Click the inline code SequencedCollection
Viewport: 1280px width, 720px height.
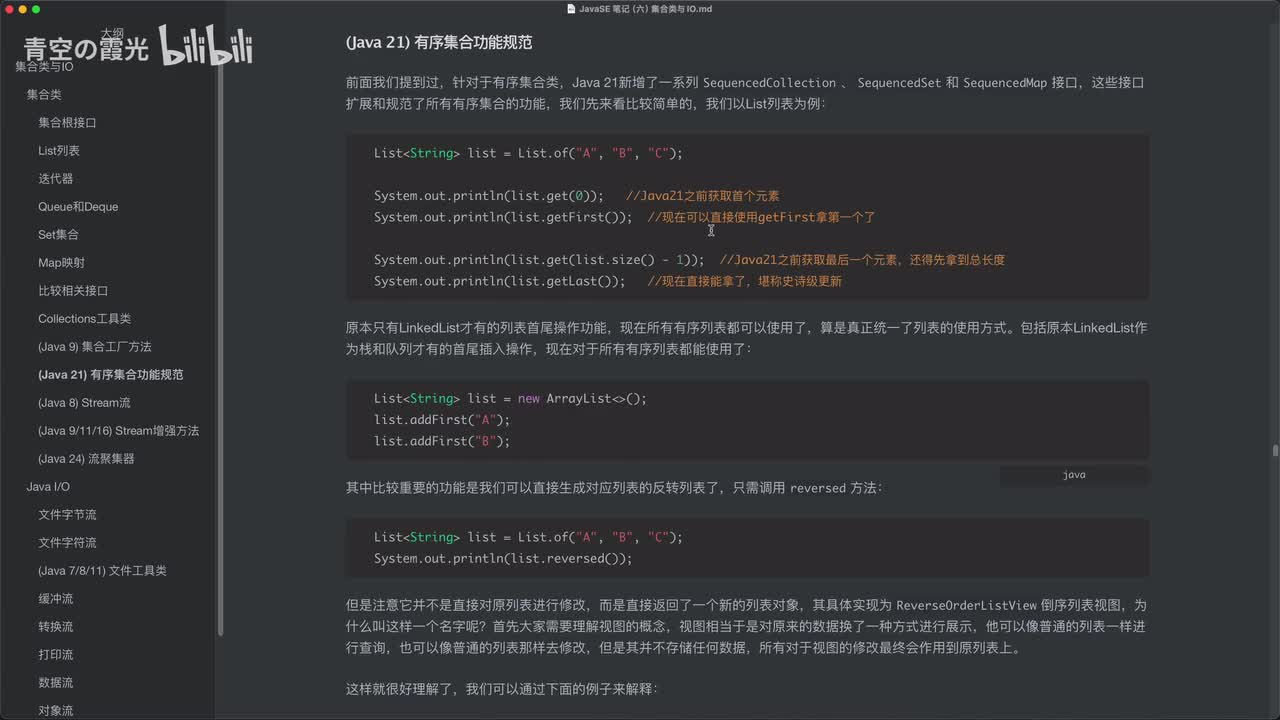coord(769,83)
